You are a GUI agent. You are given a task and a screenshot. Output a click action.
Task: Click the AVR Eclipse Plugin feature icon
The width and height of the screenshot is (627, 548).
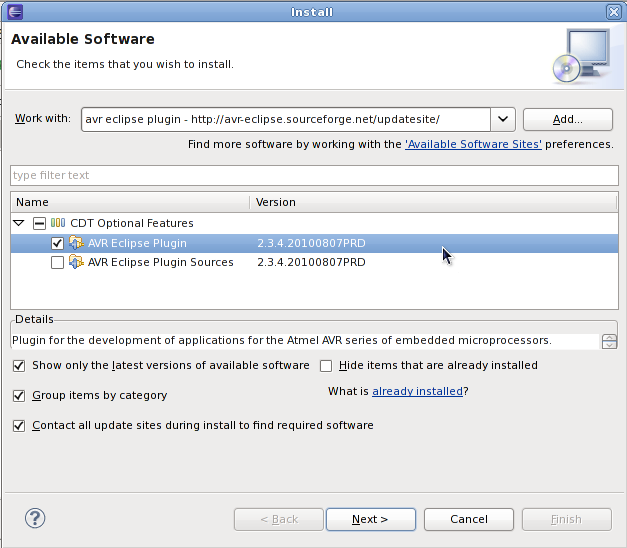pyautogui.click(x=76, y=243)
